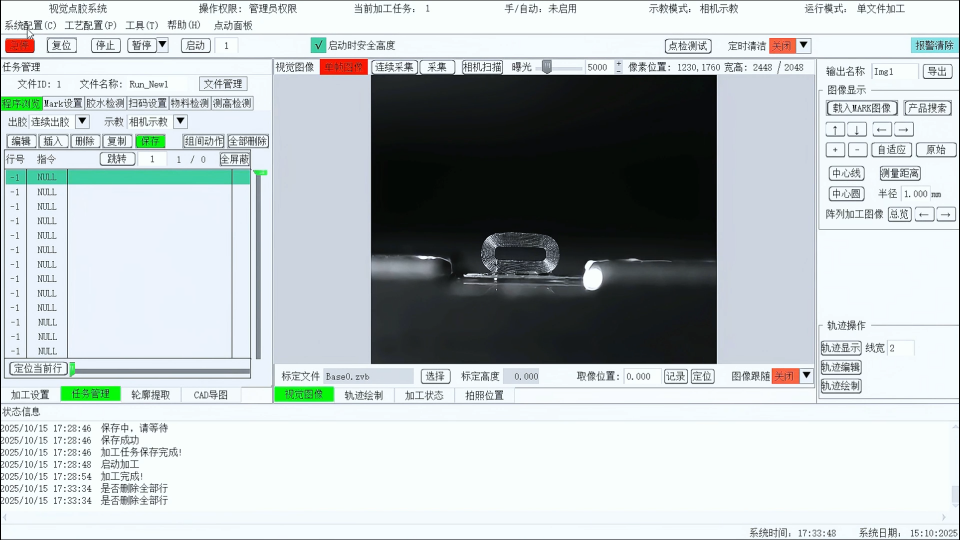Open the 图像跟随 dropdown arrow
Viewport: 960px width, 540px height.
click(806, 376)
